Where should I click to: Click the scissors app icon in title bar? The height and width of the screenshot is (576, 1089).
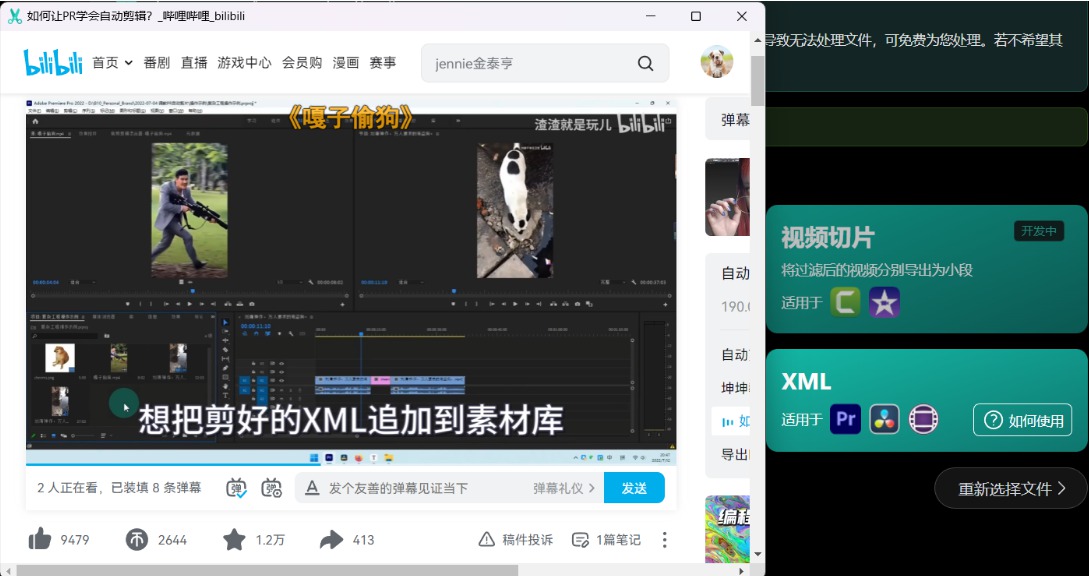14,16
